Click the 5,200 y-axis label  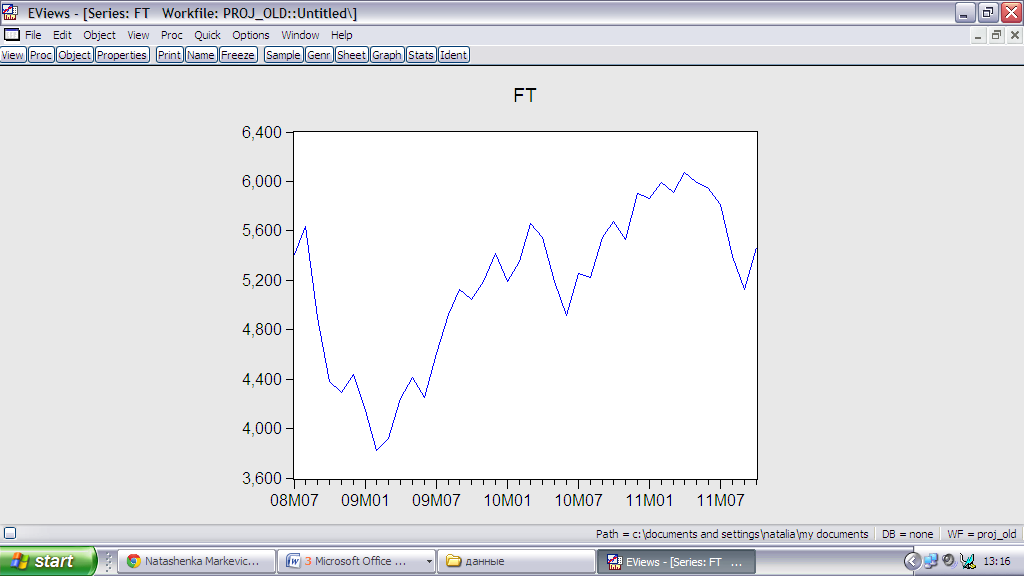261,281
